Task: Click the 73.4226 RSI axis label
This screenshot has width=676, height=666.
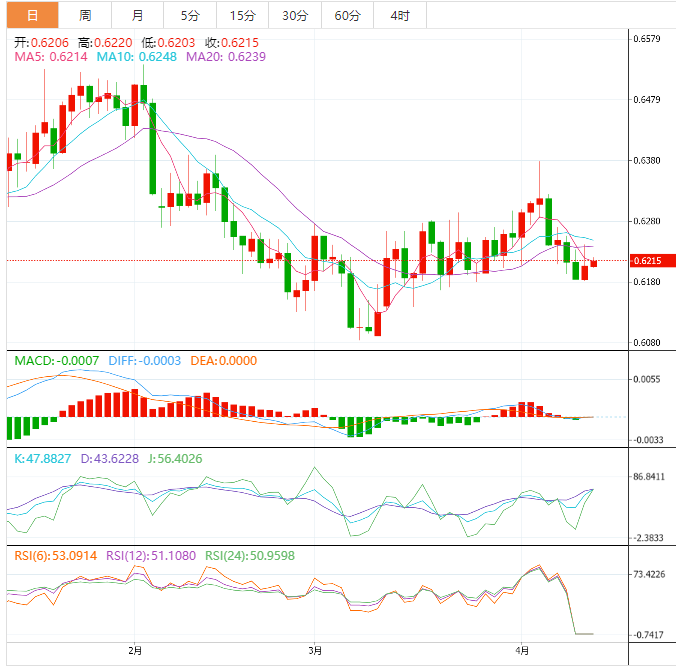Action: [649, 574]
